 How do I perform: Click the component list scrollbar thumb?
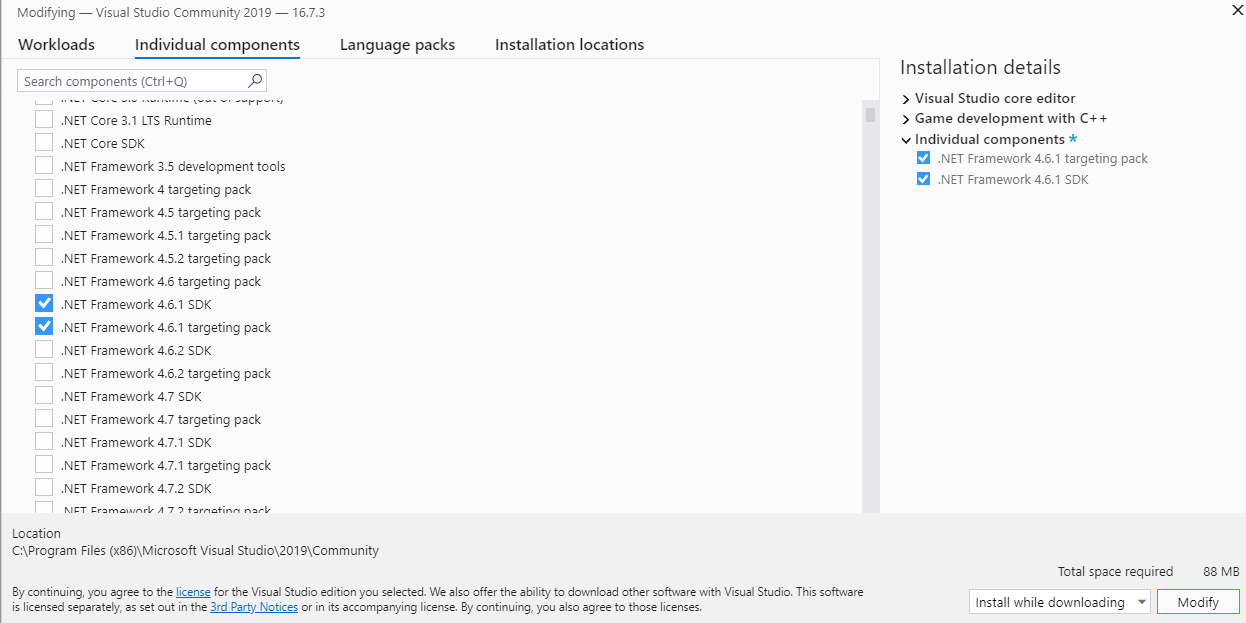coord(870,115)
